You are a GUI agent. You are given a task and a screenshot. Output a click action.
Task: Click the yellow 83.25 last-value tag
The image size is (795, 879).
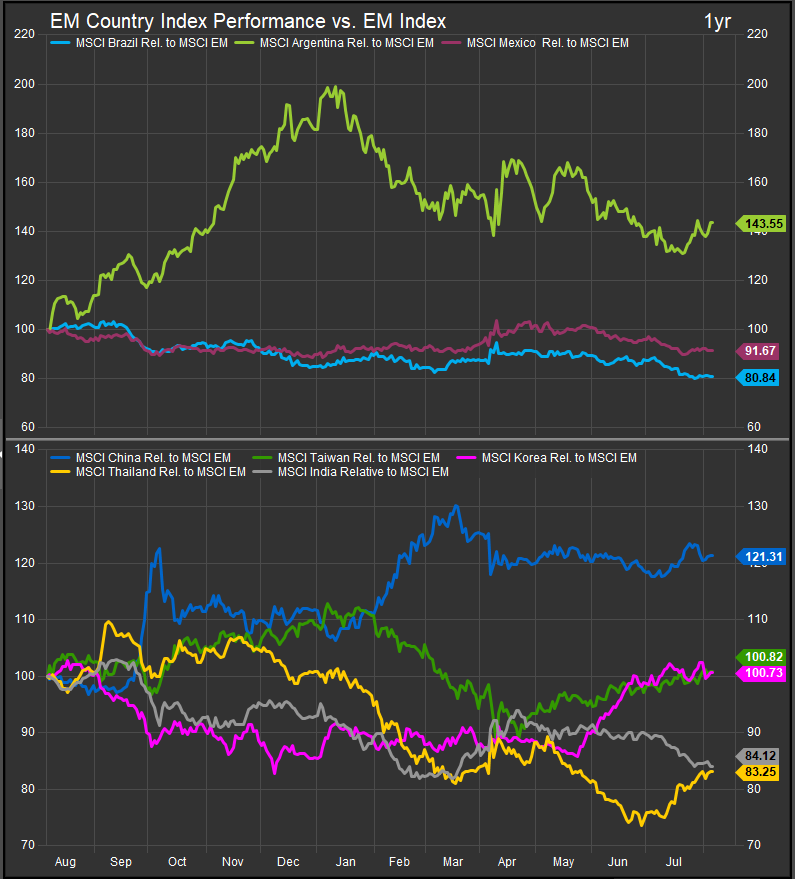[757, 772]
